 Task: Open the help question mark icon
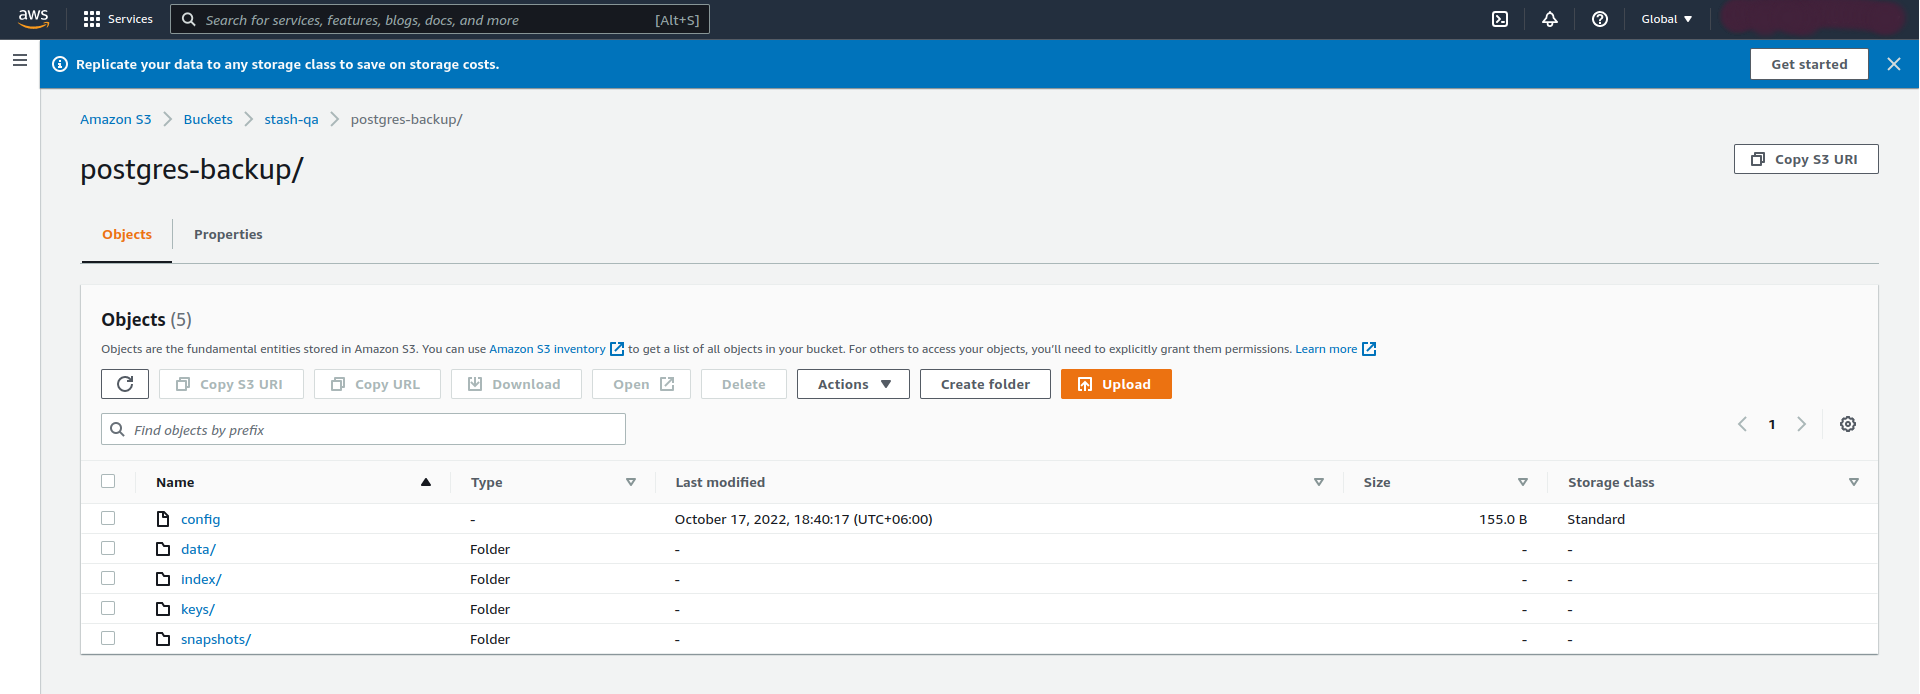tap(1600, 19)
